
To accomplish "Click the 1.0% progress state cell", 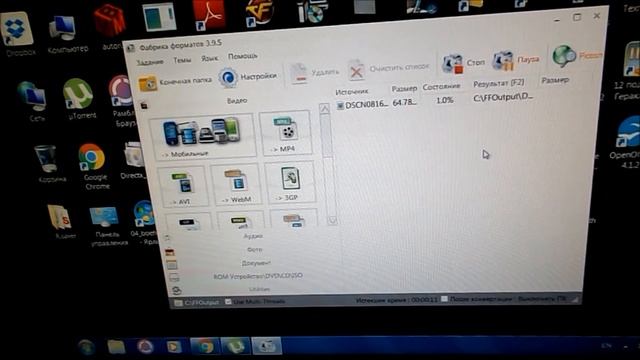I will [x=444, y=100].
